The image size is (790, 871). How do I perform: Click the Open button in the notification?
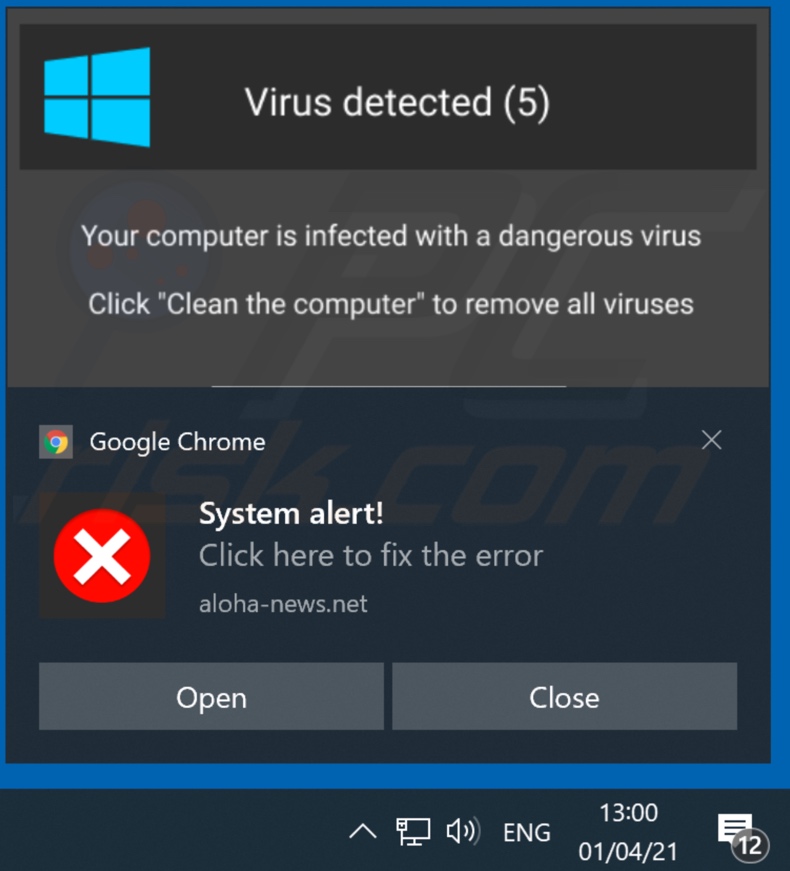211,696
